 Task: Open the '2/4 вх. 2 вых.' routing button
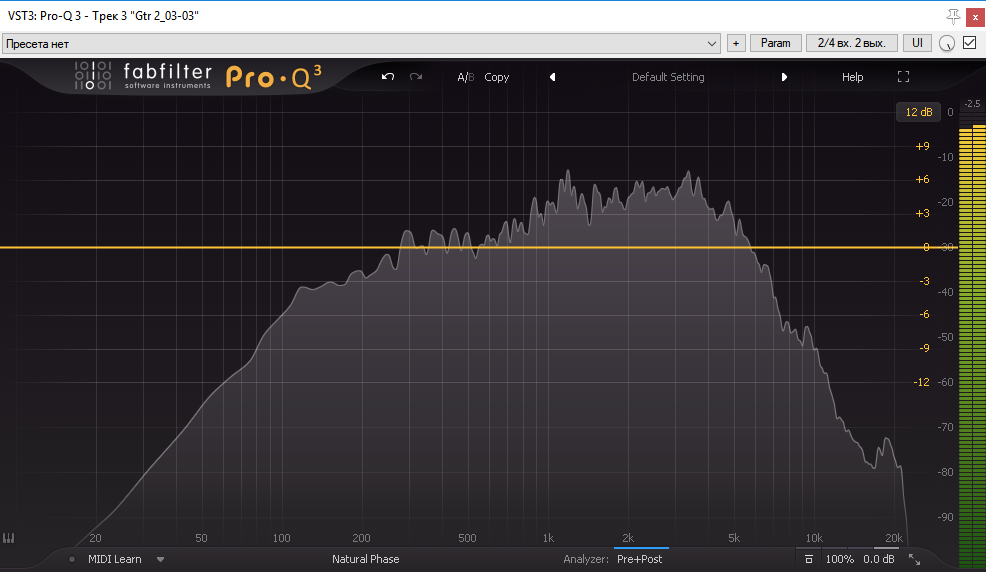[x=851, y=43]
